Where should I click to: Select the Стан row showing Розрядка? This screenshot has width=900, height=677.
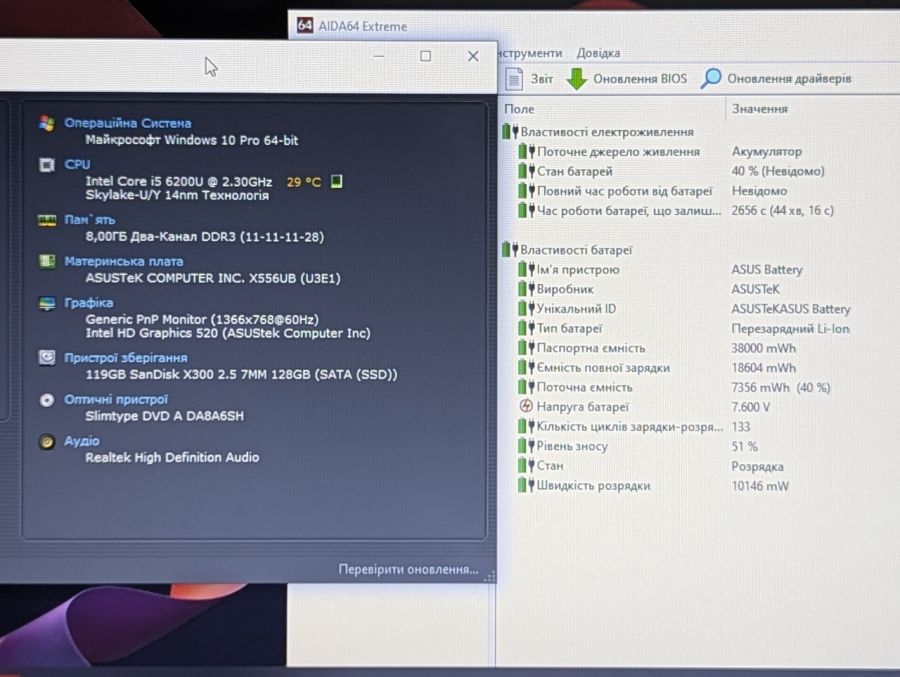coord(699,466)
